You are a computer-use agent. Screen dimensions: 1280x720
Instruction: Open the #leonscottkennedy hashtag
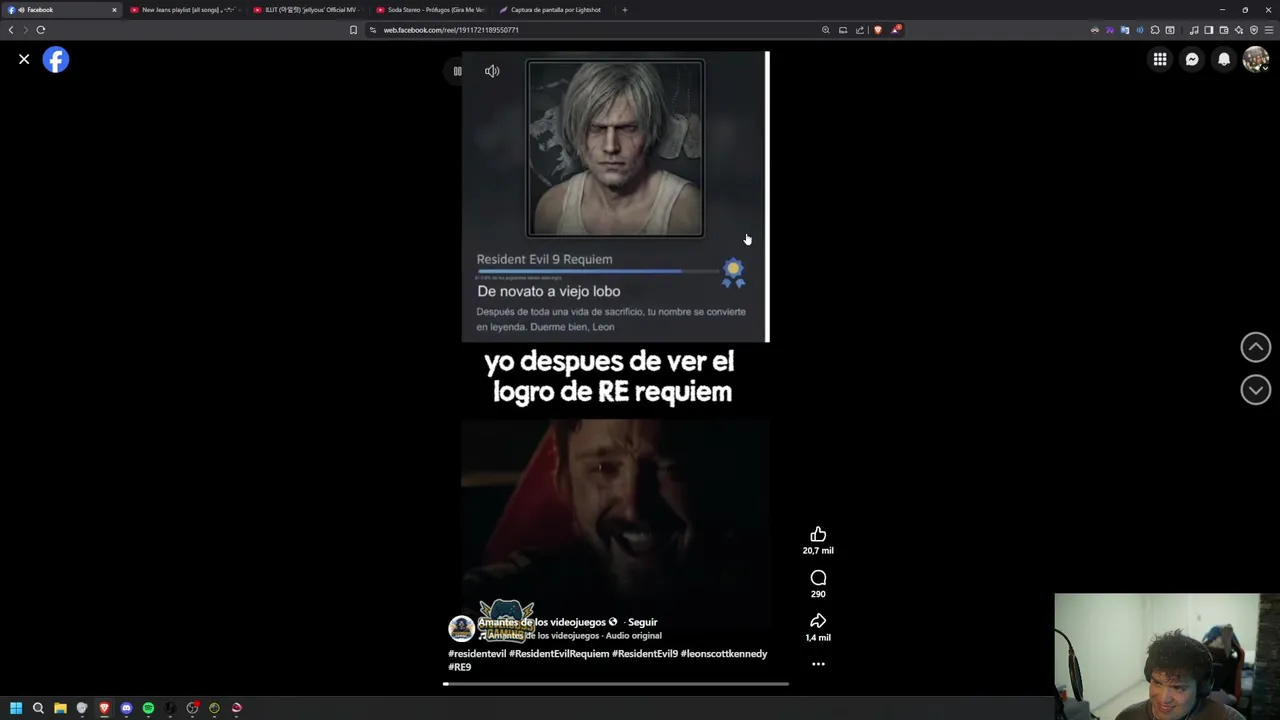coord(724,654)
